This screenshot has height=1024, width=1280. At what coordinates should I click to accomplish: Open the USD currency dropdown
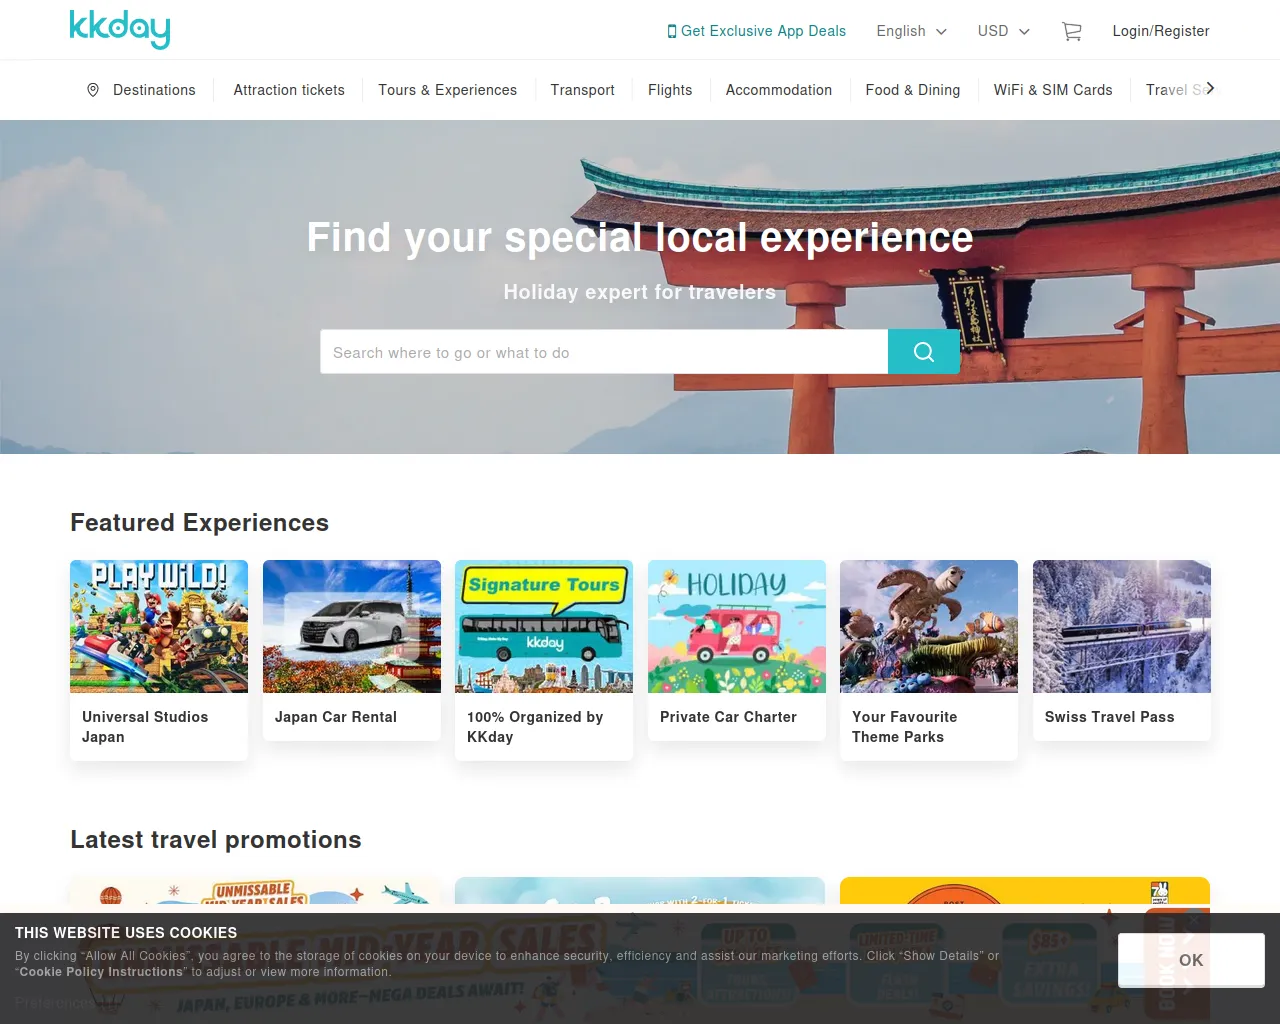coord(1003,31)
